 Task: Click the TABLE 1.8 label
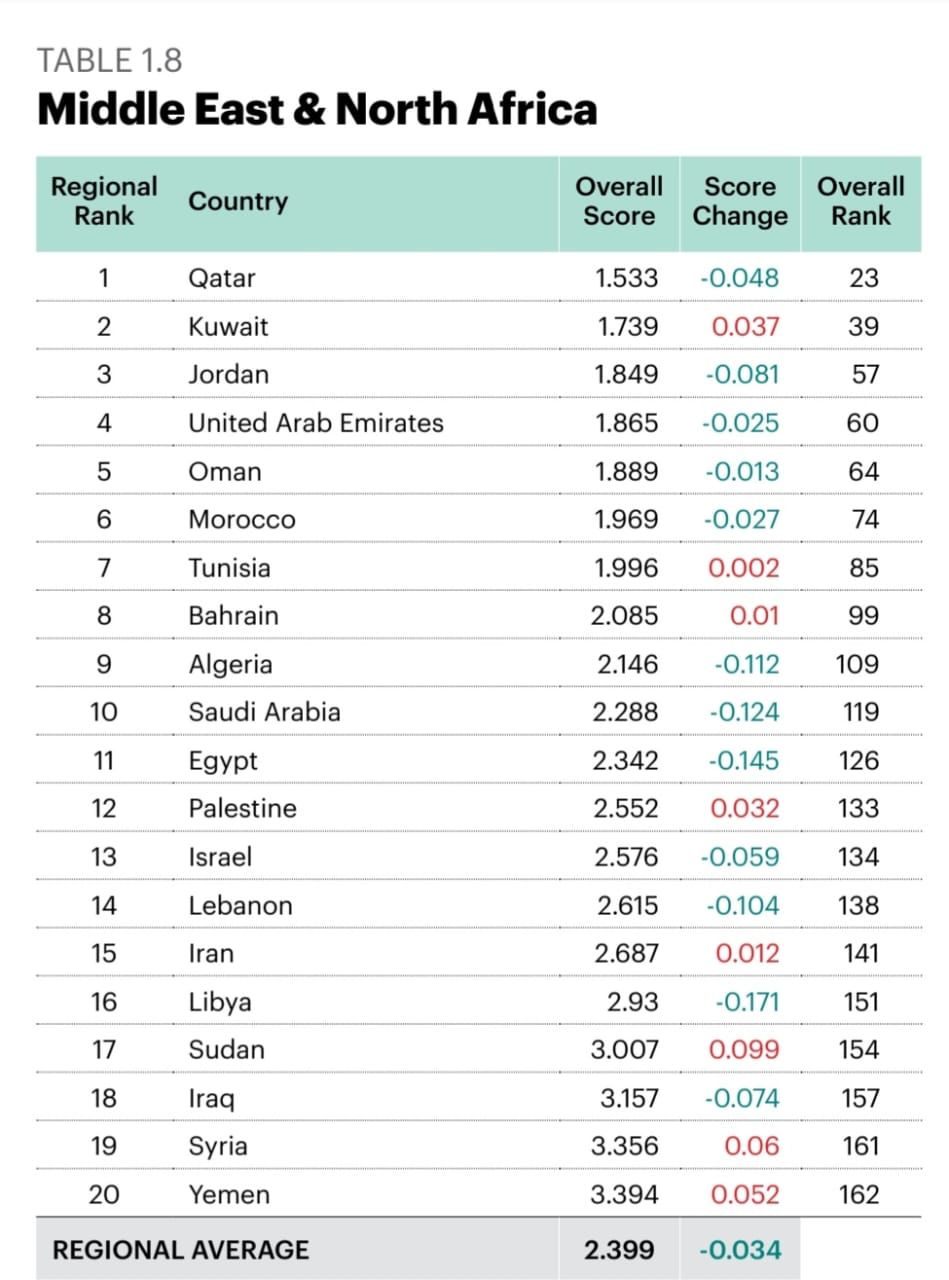[x=110, y=61]
